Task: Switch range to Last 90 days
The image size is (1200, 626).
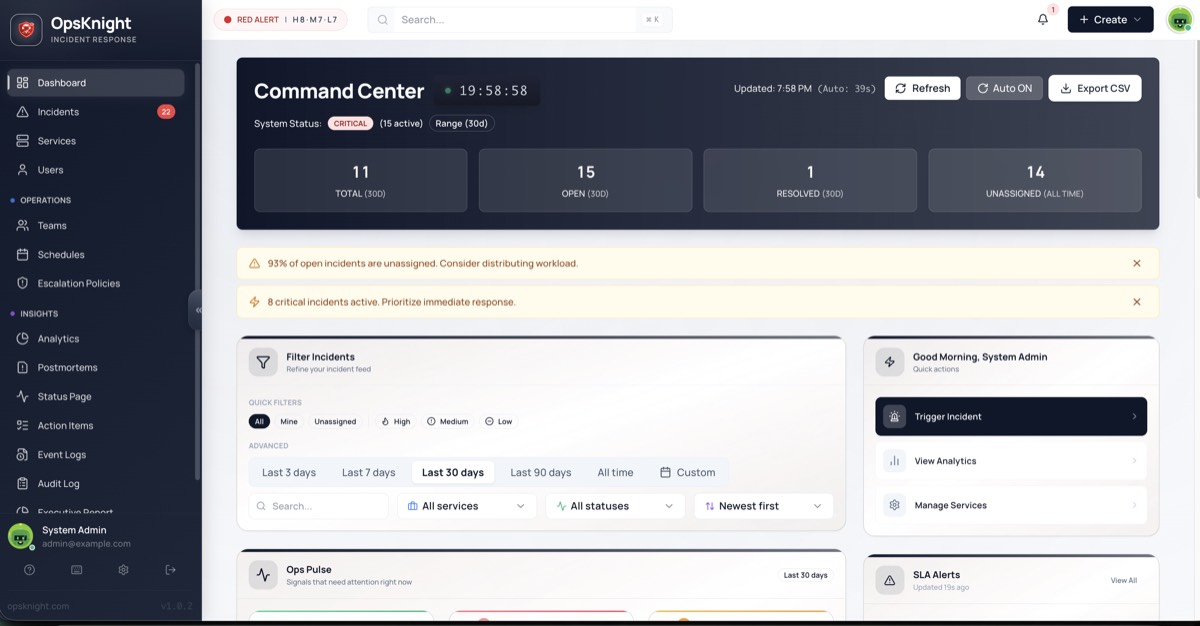Action: (x=540, y=471)
